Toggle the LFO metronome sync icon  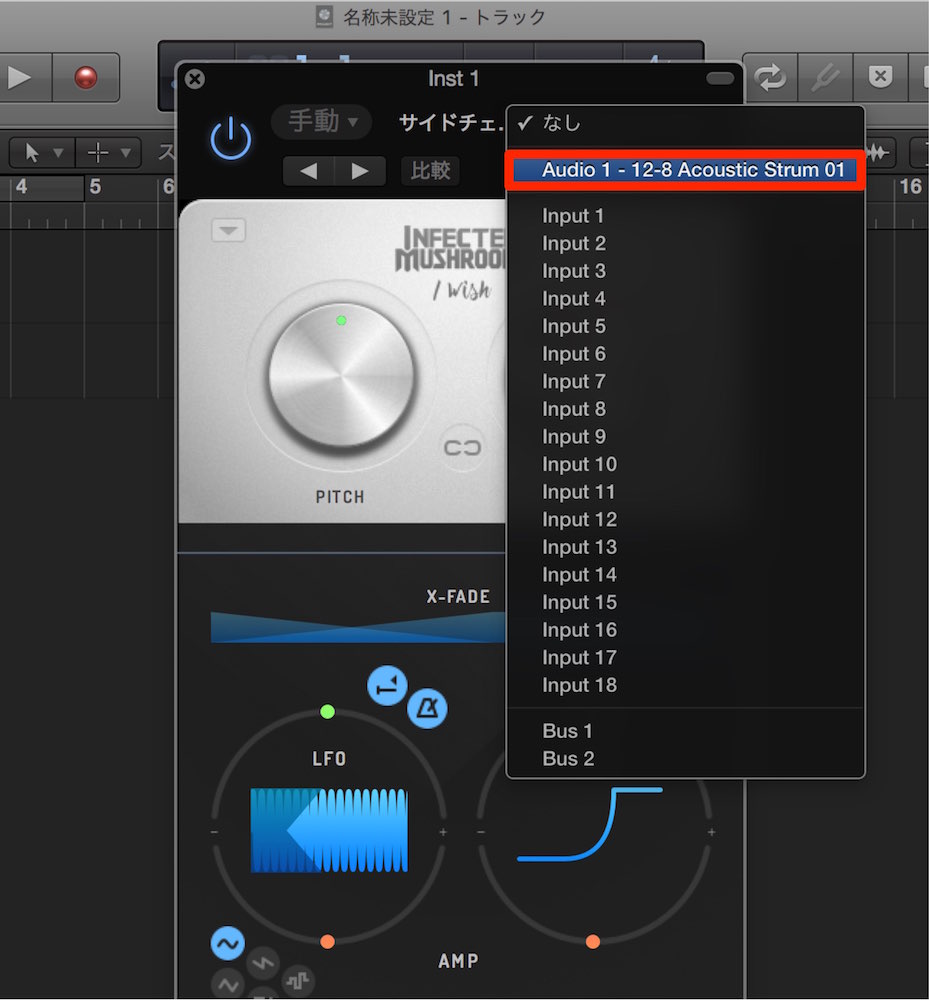427,709
